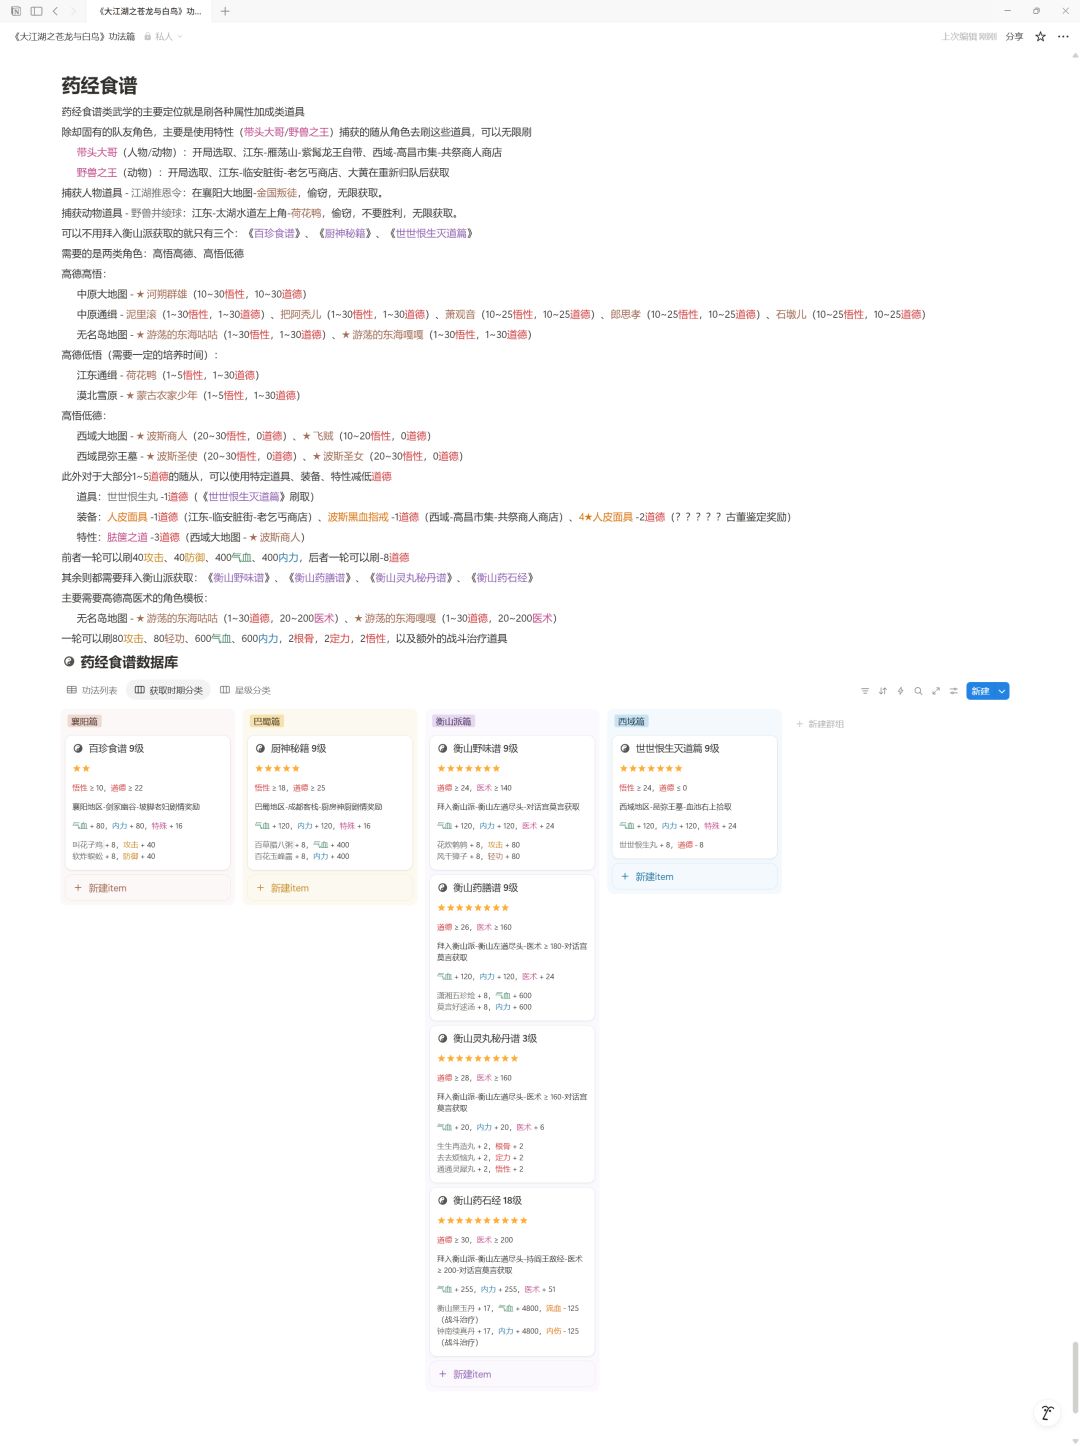The width and height of the screenshot is (1080, 1446).
Task: Open the 《衡山药石经》 link in text
Action: point(503,578)
